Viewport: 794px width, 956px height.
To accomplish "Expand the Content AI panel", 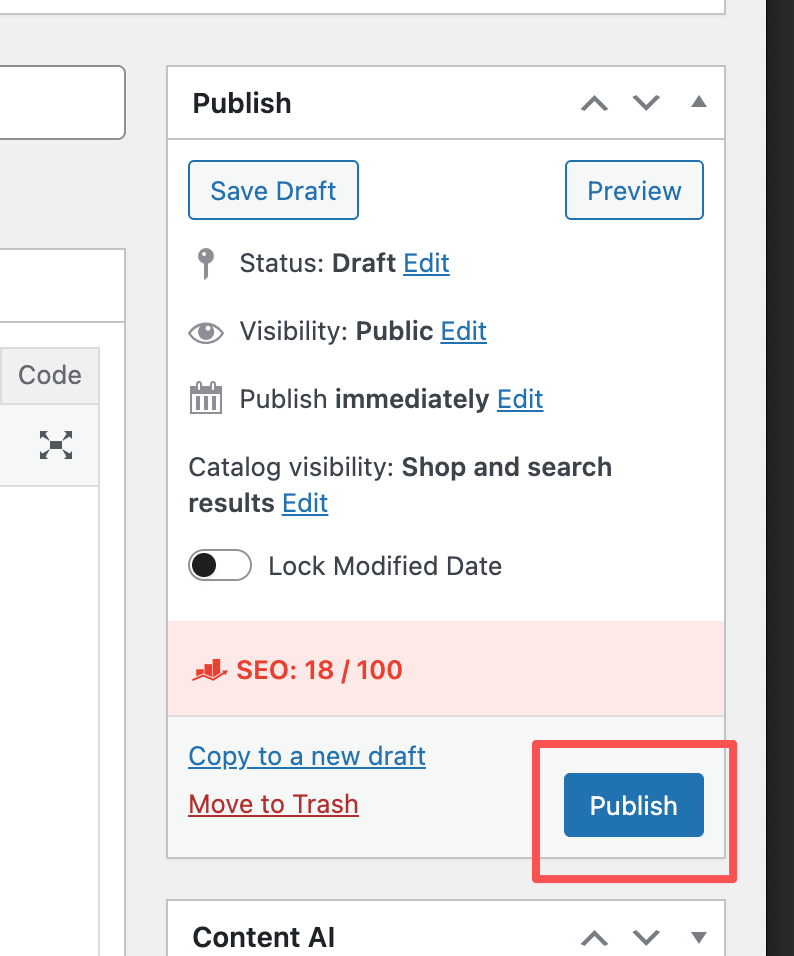I will click(699, 937).
